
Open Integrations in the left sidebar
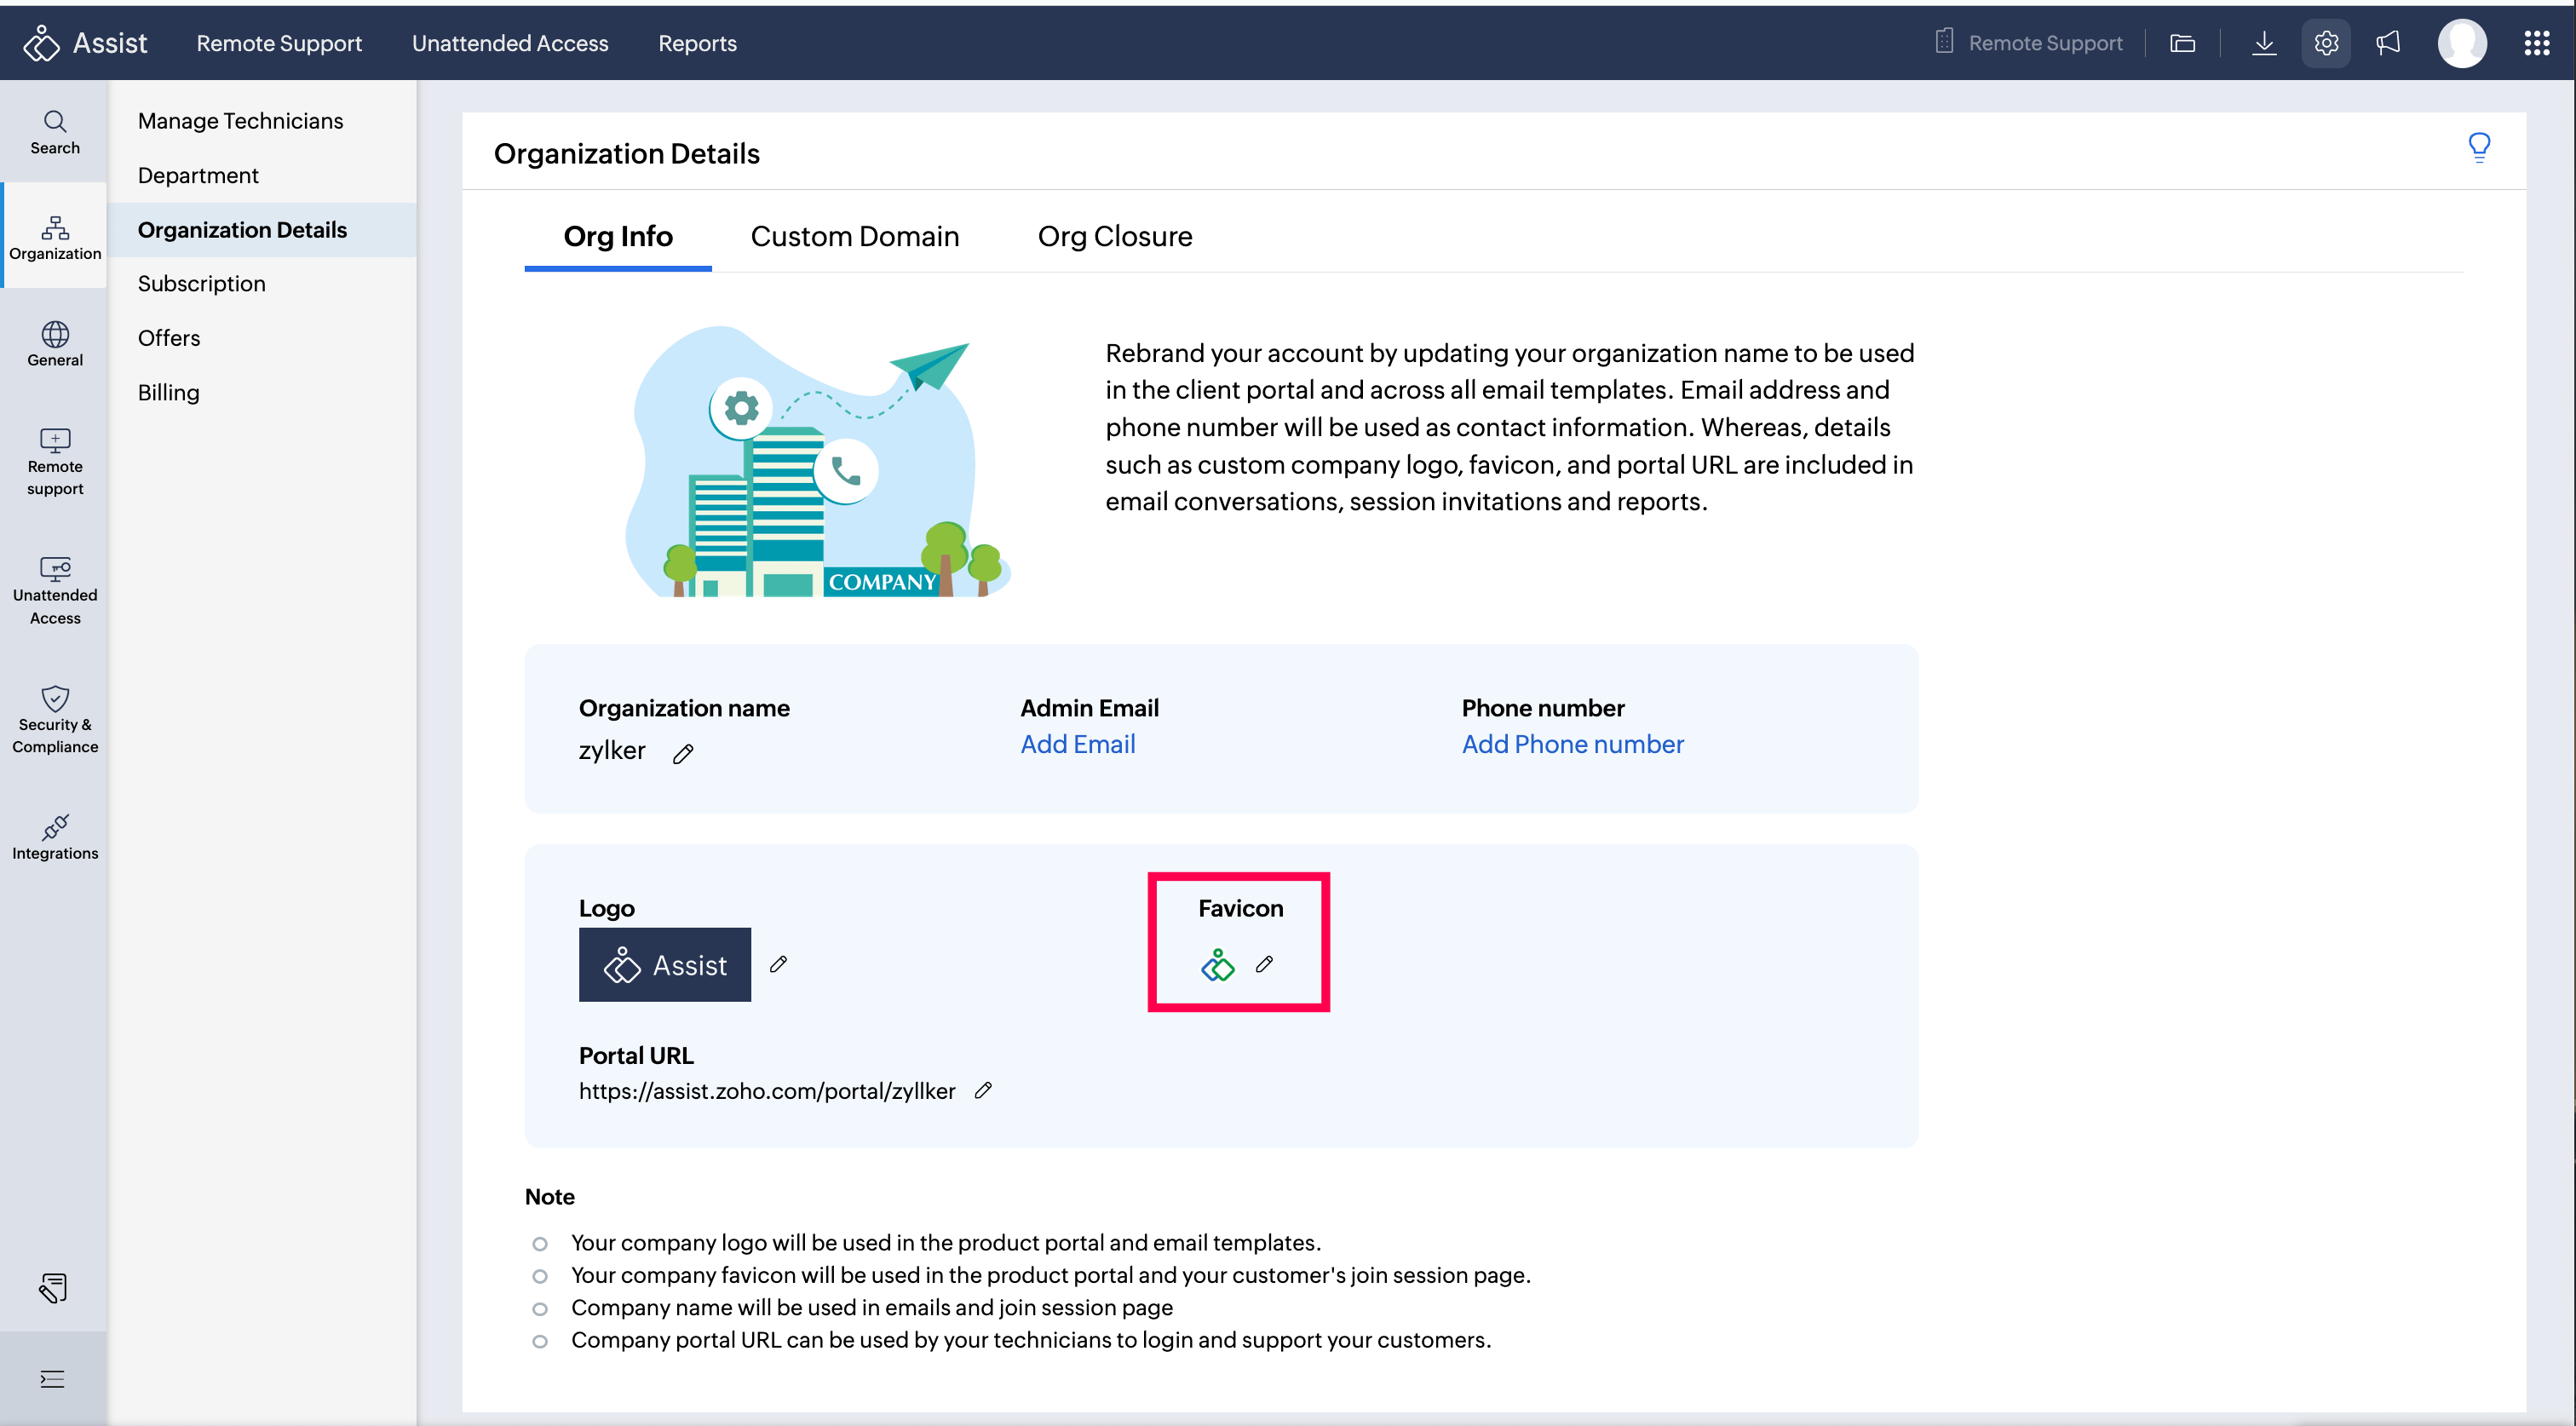[x=55, y=837]
